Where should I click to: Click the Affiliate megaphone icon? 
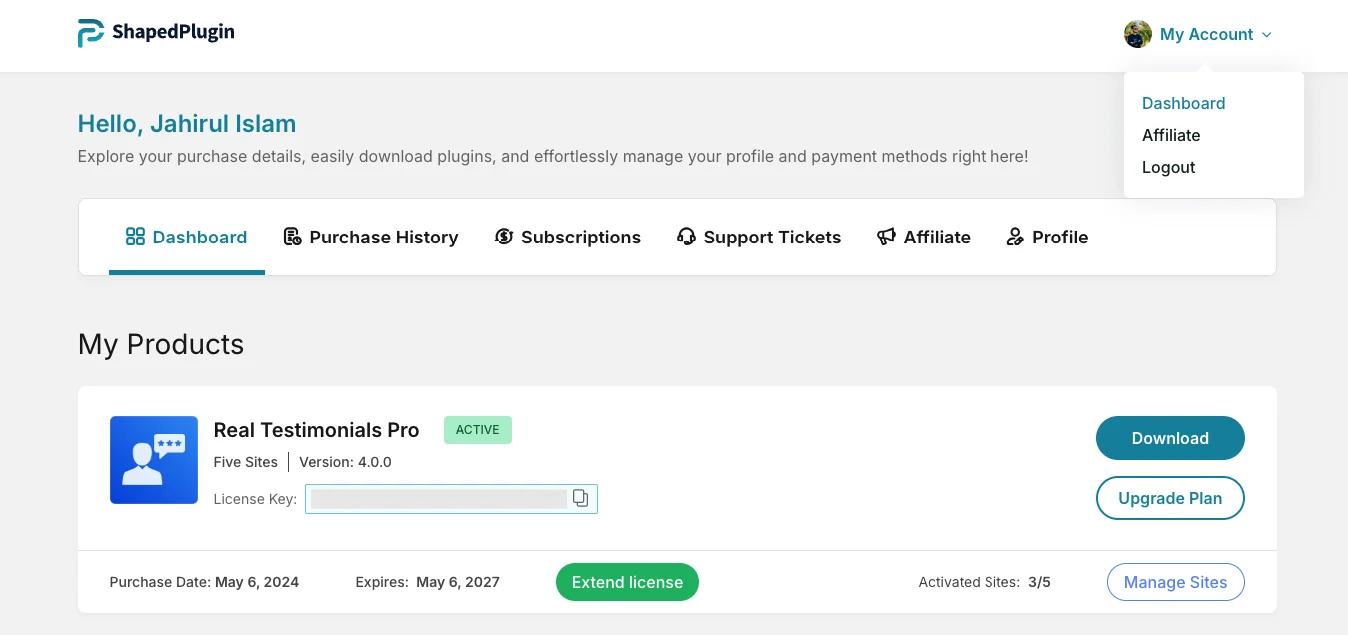pyautogui.click(x=886, y=237)
